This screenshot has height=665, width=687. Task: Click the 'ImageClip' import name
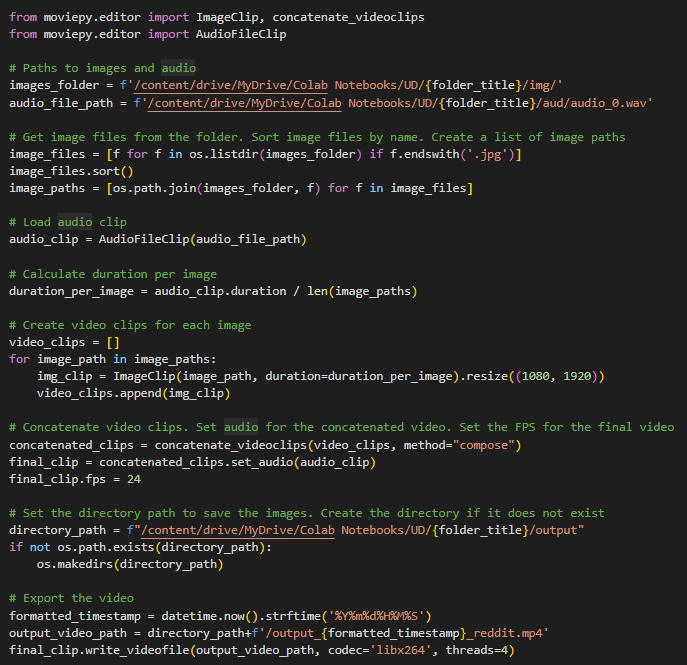click(x=227, y=17)
